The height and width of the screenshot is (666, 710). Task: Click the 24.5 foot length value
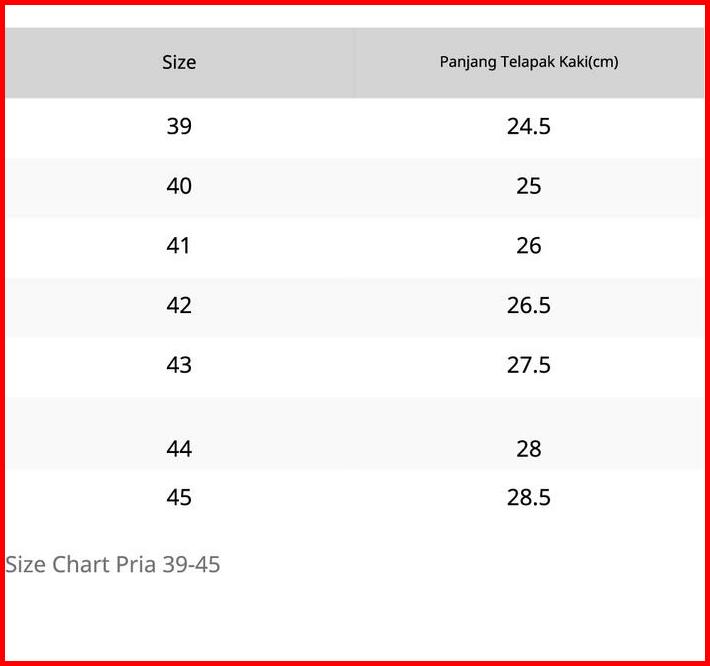coord(528,127)
